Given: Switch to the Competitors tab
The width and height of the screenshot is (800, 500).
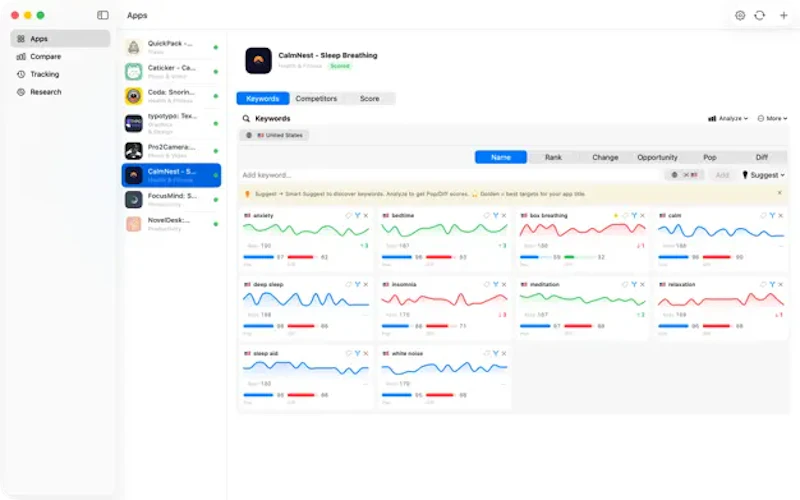Looking at the screenshot, I should (x=316, y=98).
